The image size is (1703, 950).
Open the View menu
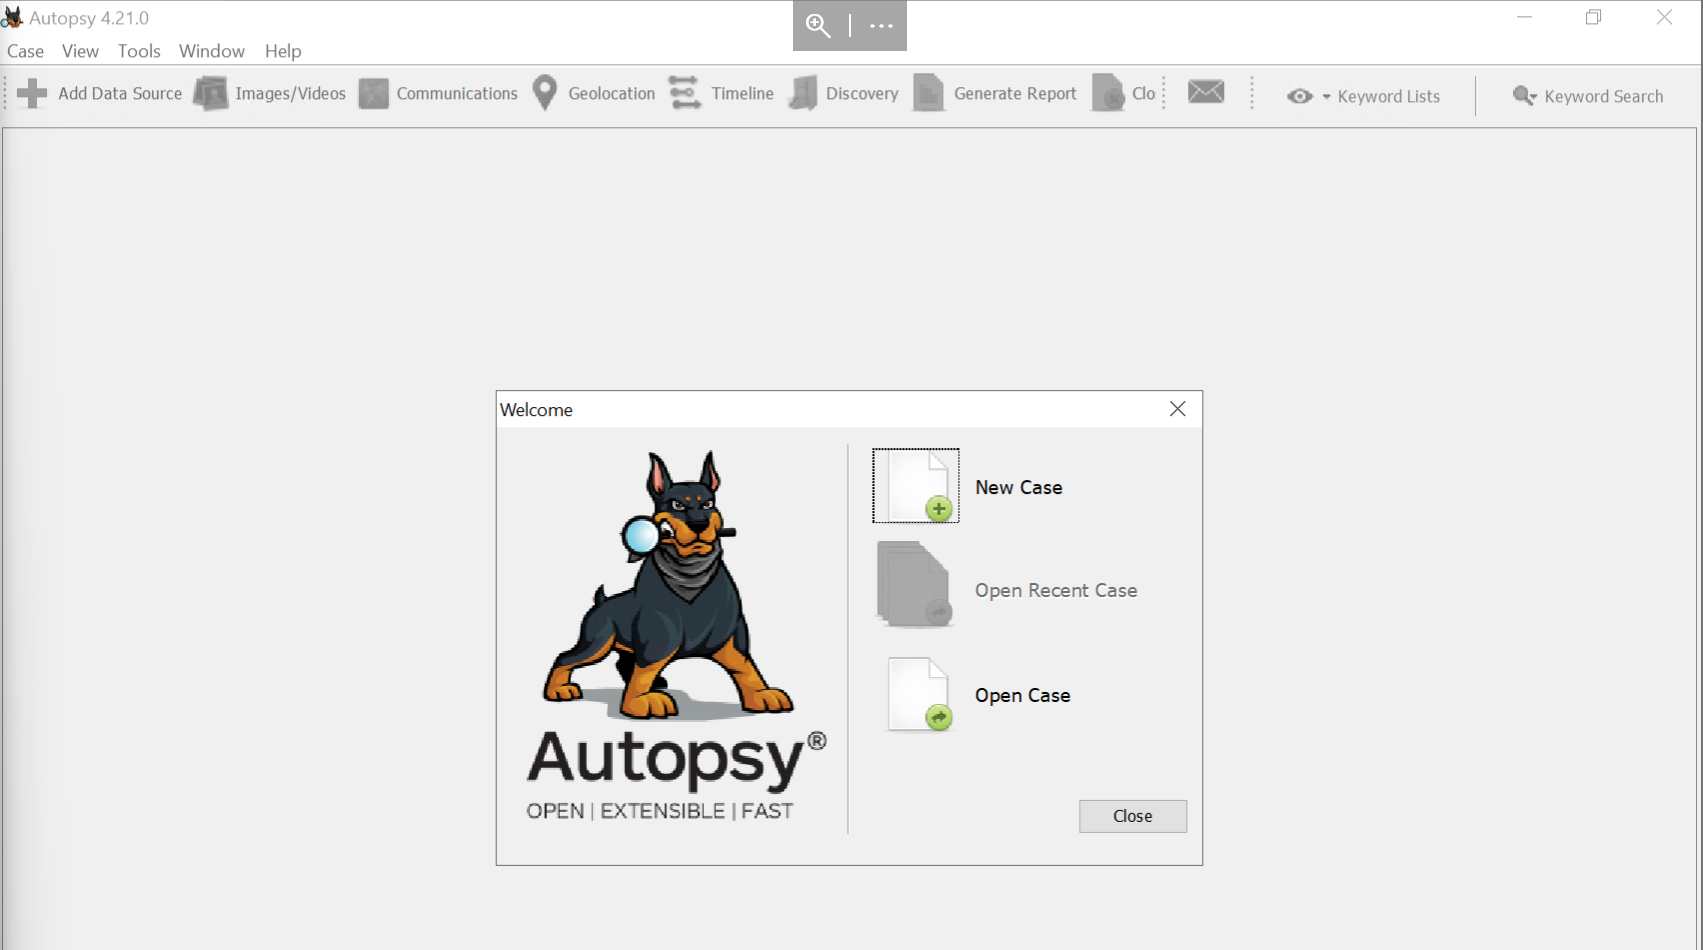click(80, 51)
